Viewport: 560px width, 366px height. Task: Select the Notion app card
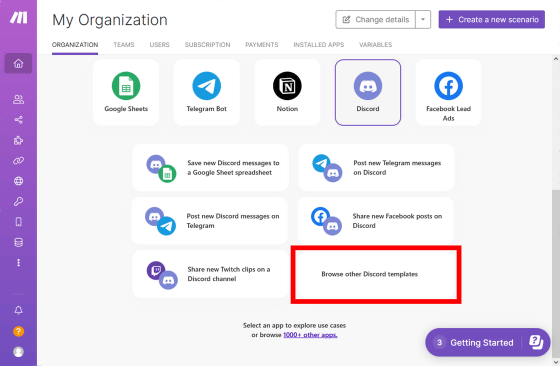pyautogui.click(x=287, y=92)
